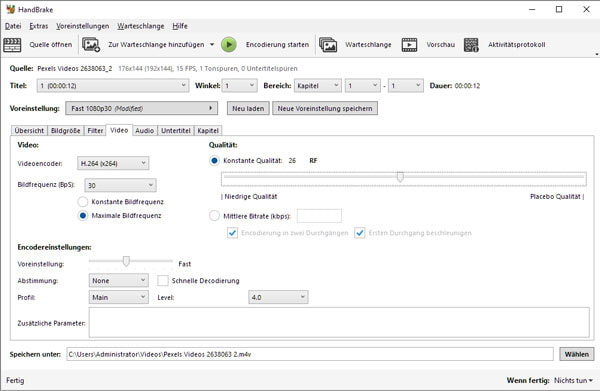
Task: Open the Extras menu
Action: point(39,26)
